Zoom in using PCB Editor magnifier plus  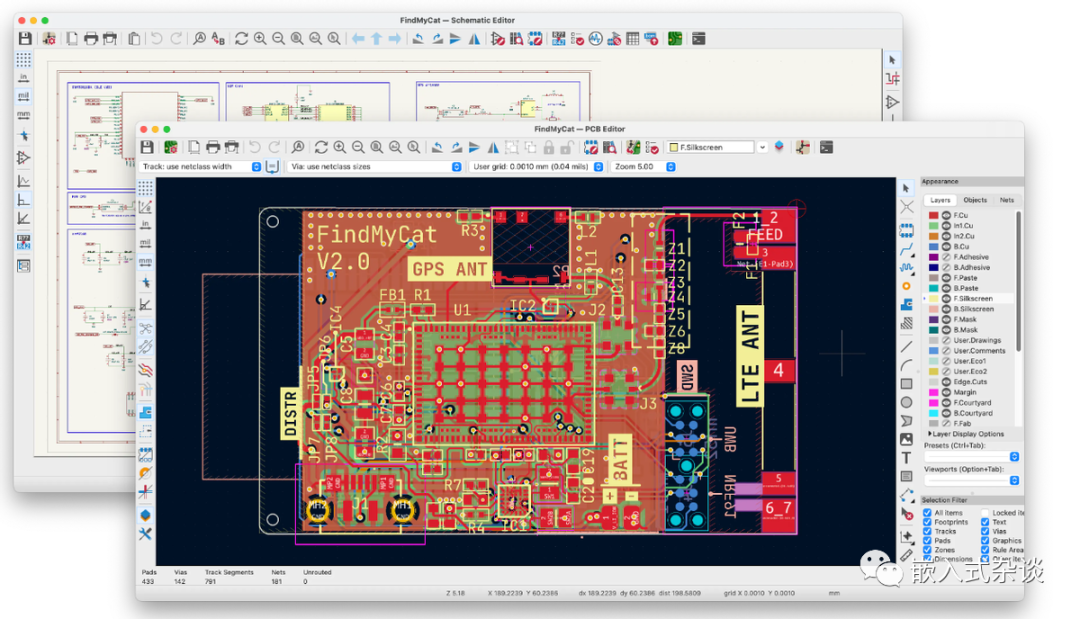[x=340, y=147]
